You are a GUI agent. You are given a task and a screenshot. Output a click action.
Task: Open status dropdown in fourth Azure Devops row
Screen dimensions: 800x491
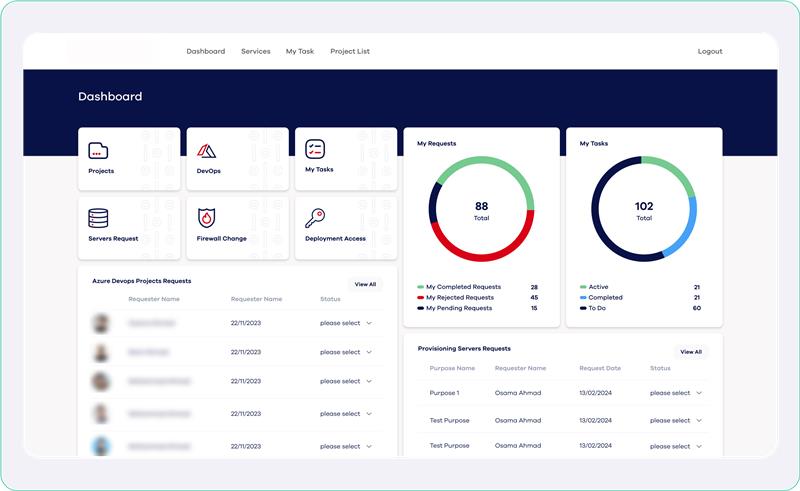[x=346, y=414]
